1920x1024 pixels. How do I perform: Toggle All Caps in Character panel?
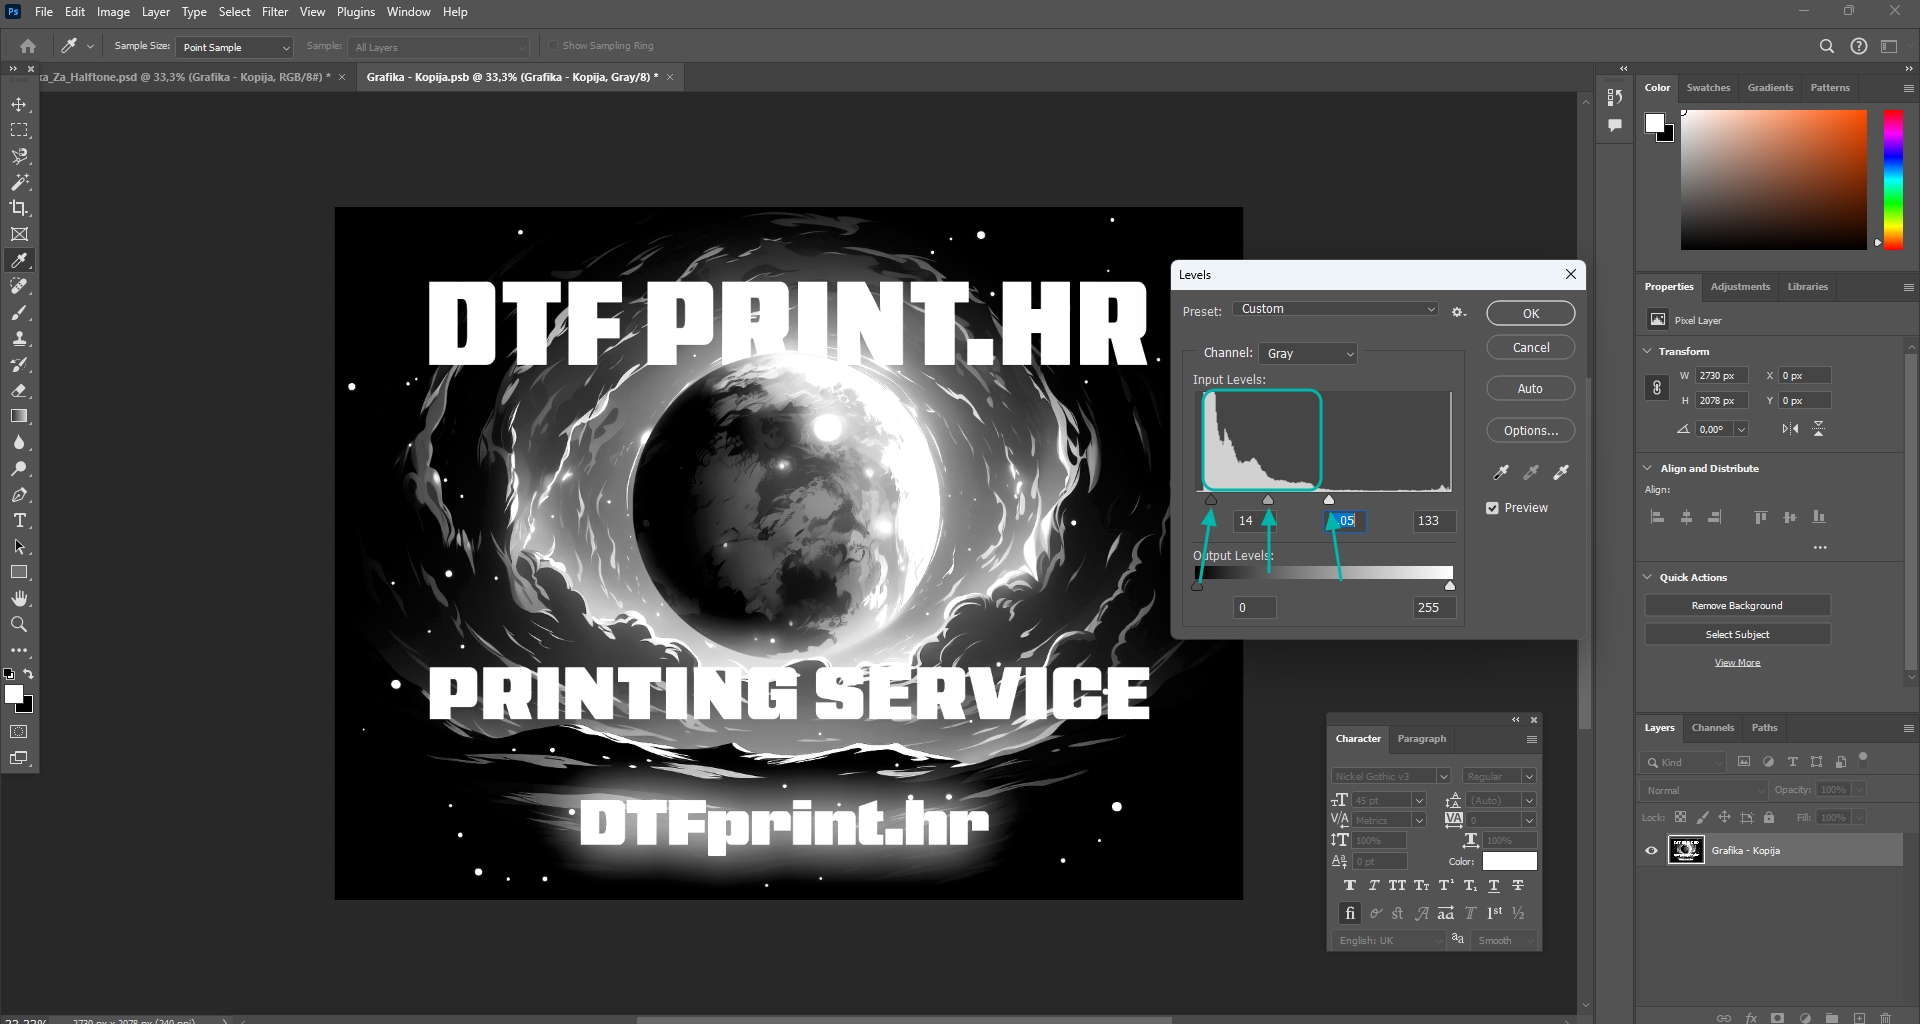coord(1397,886)
